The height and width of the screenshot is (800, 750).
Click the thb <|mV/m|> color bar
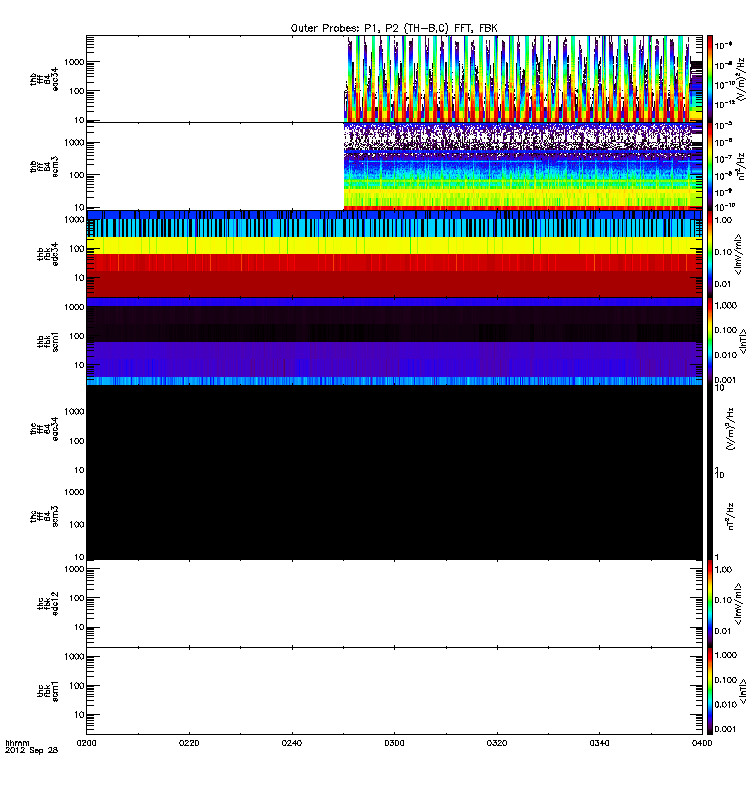pyautogui.click(x=710, y=253)
